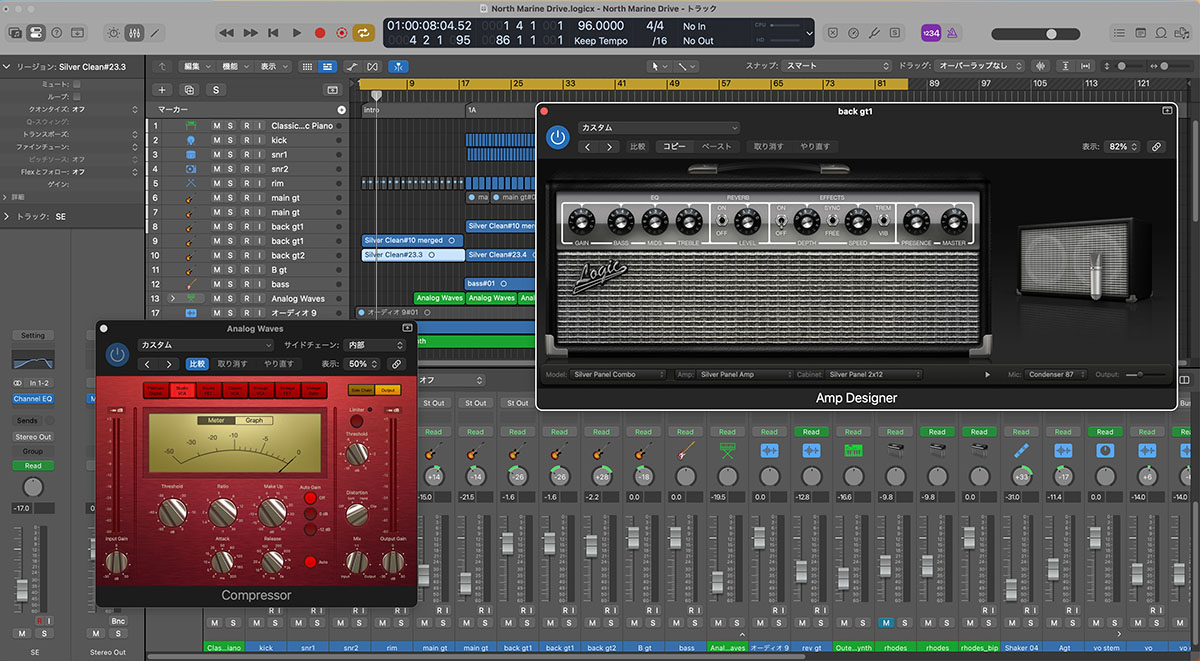Click the Go to Beginning transport icon

(x=273, y=33)
